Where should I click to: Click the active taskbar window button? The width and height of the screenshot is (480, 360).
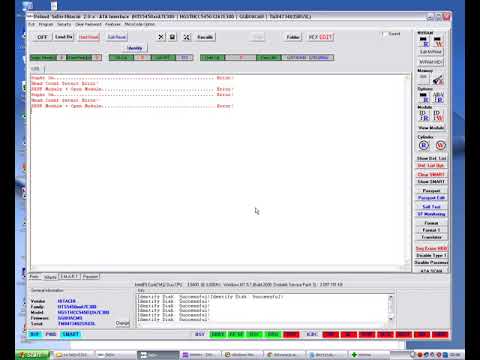(158, 355)
